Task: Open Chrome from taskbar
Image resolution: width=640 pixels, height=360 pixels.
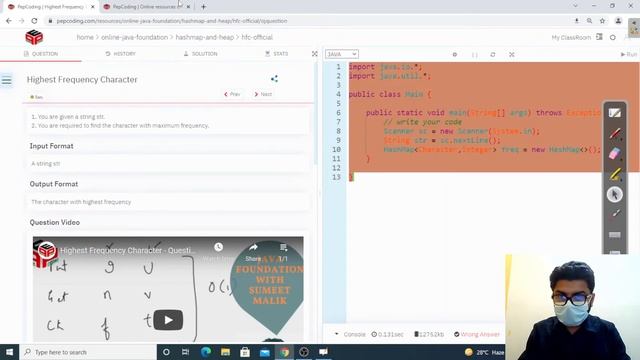Action: coord(284,352)
